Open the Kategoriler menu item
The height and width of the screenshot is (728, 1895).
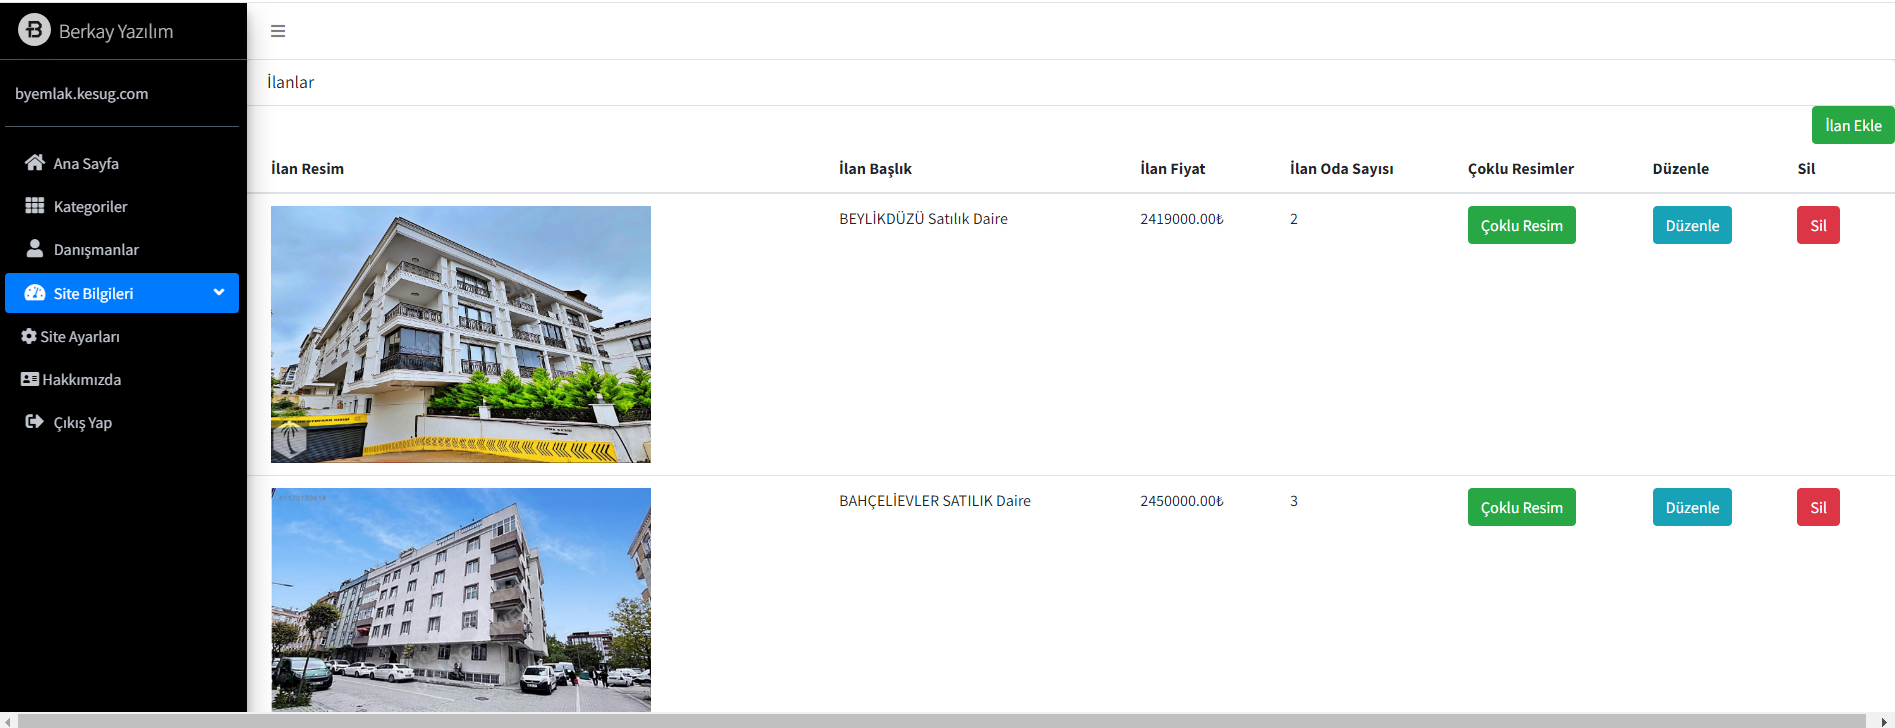click(x=90, y=206)
